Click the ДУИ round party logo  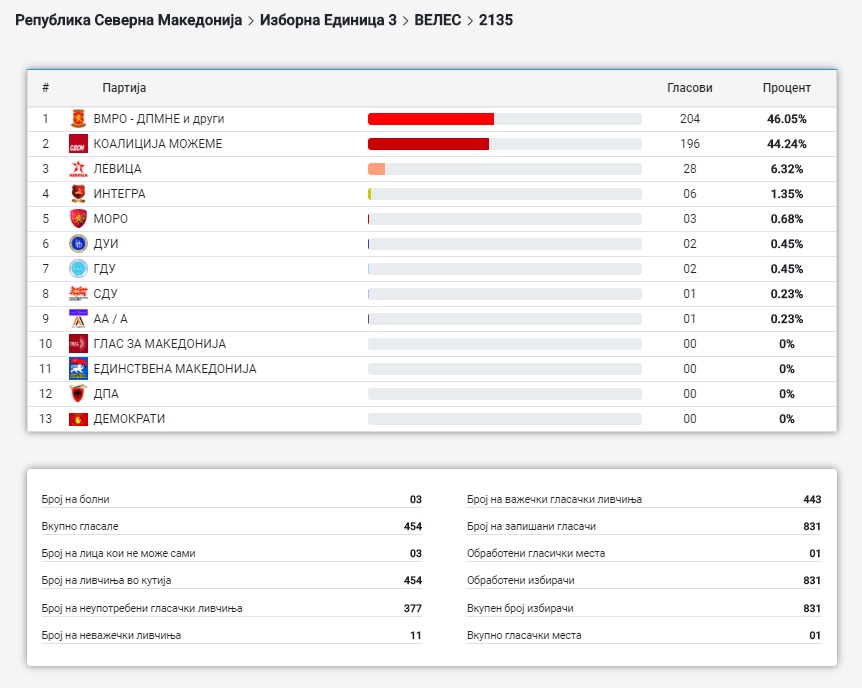tap(78, 244)
